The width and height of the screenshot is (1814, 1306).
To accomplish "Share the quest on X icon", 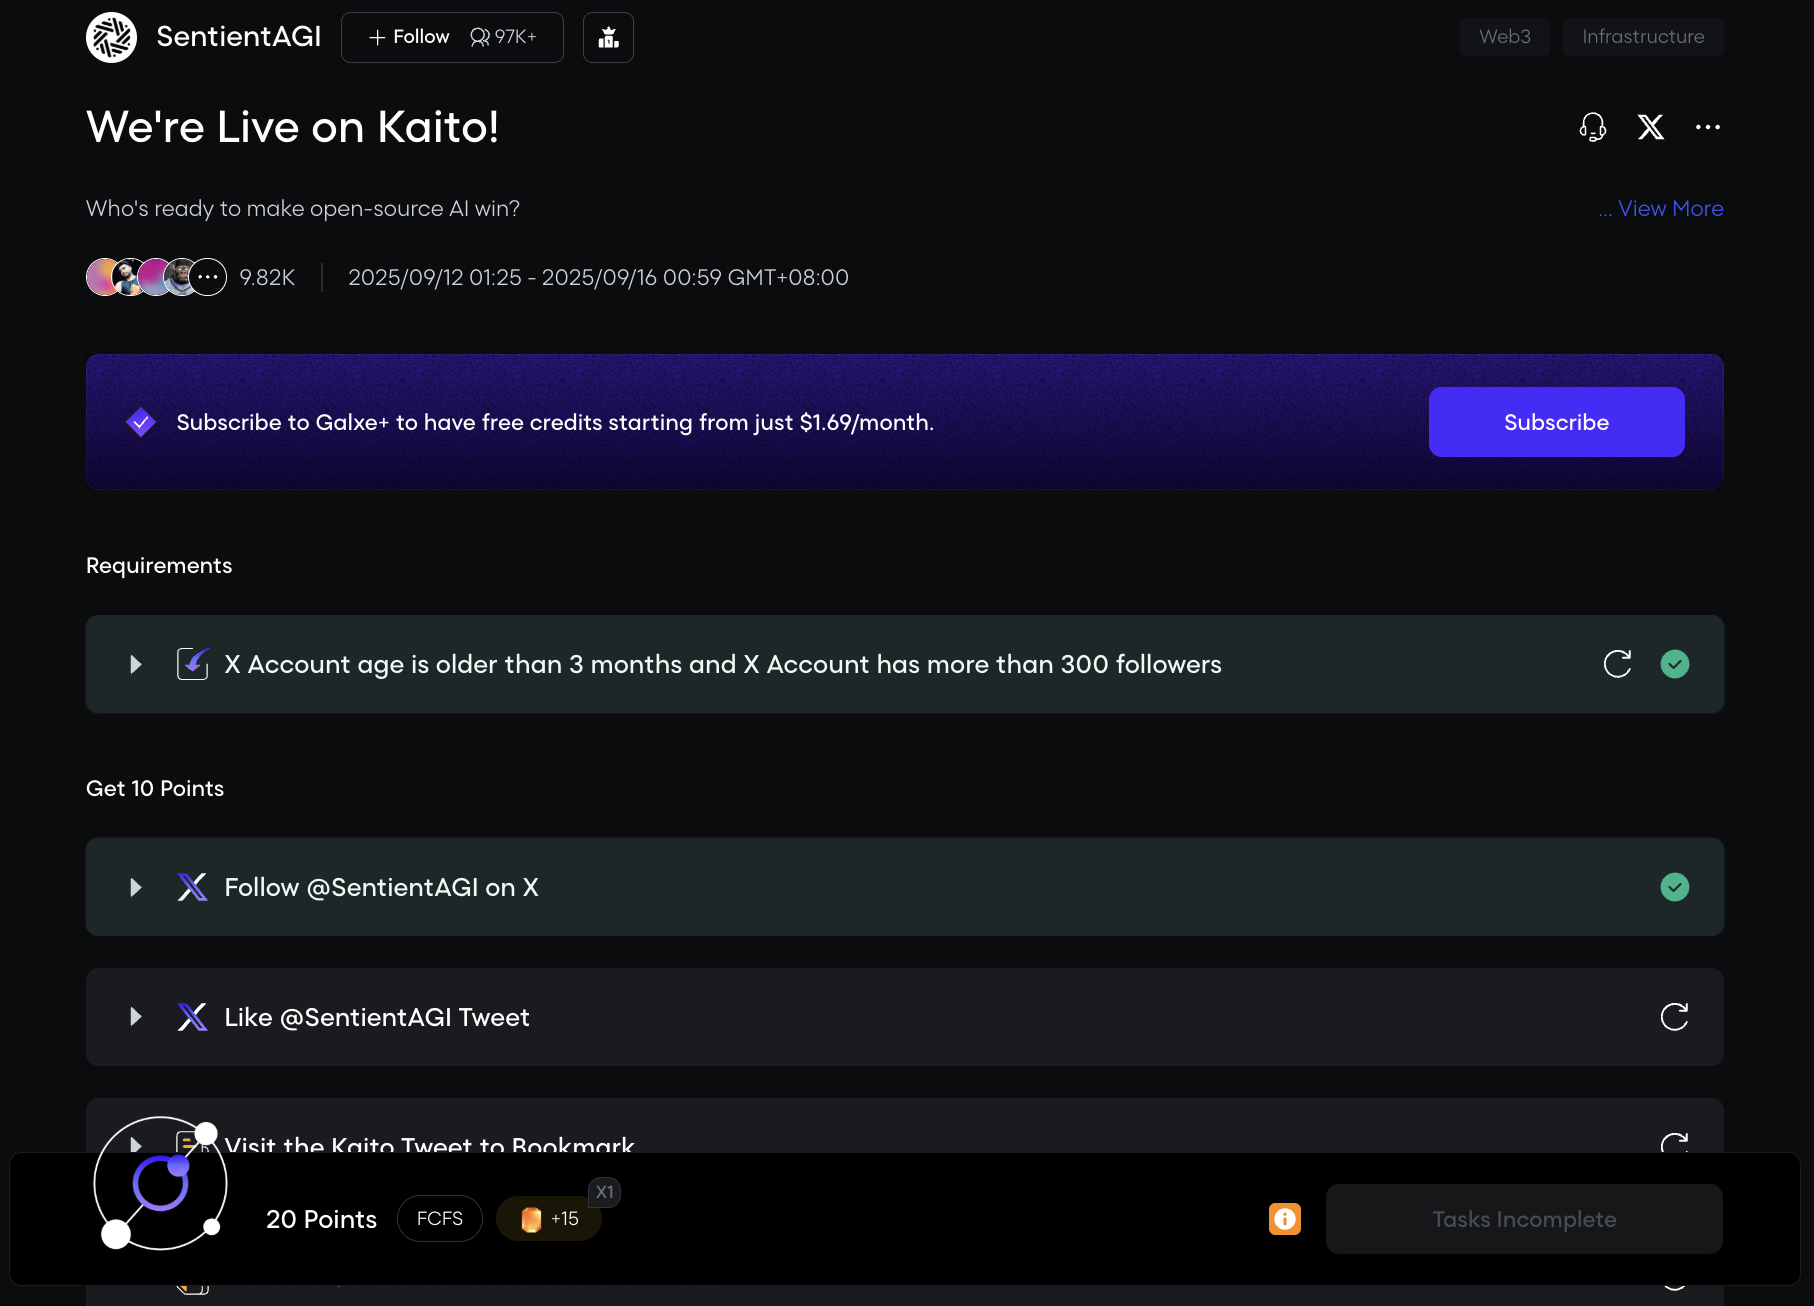I will coord(1651,127).
